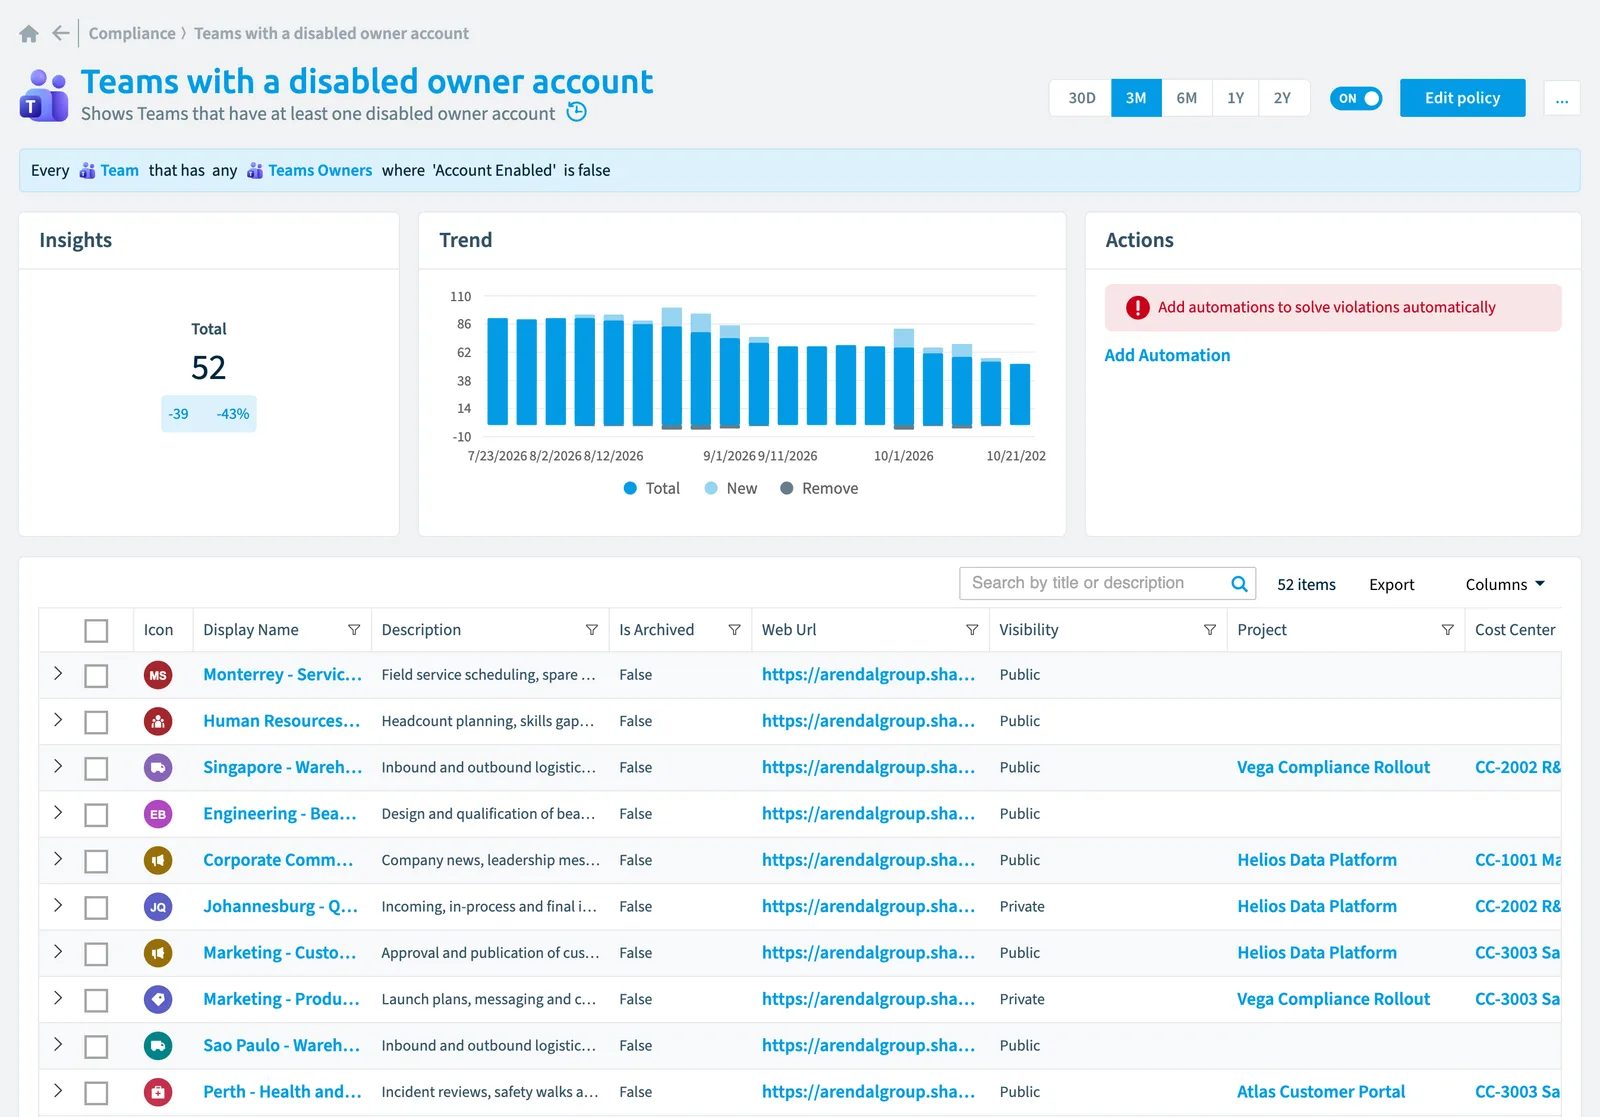Go to the home page icon
Screen dimensions: 1600x1117
tap(29, 34)
